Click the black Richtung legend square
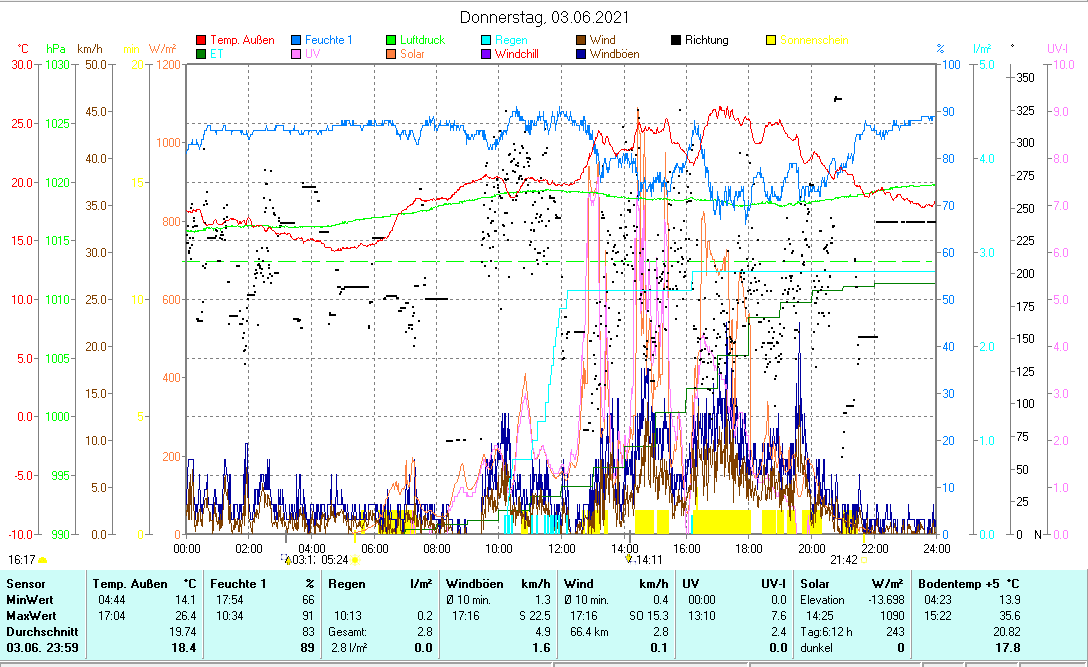This screenshot has width=1088, height=667. (x=676, y=41)
